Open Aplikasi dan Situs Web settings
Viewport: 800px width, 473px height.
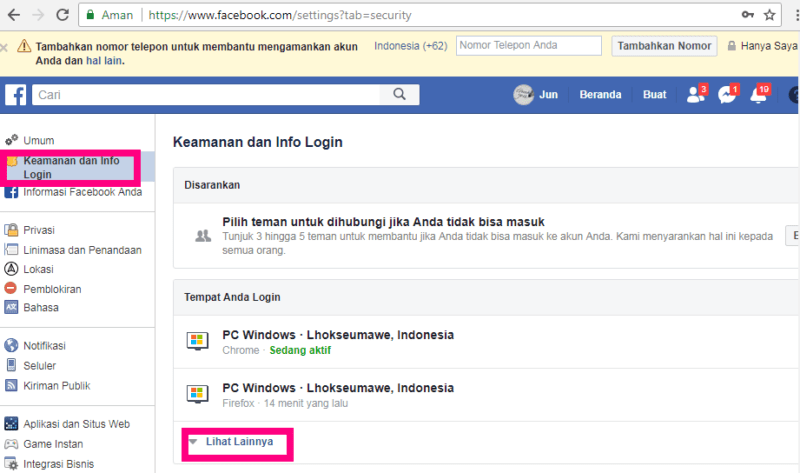77,424
